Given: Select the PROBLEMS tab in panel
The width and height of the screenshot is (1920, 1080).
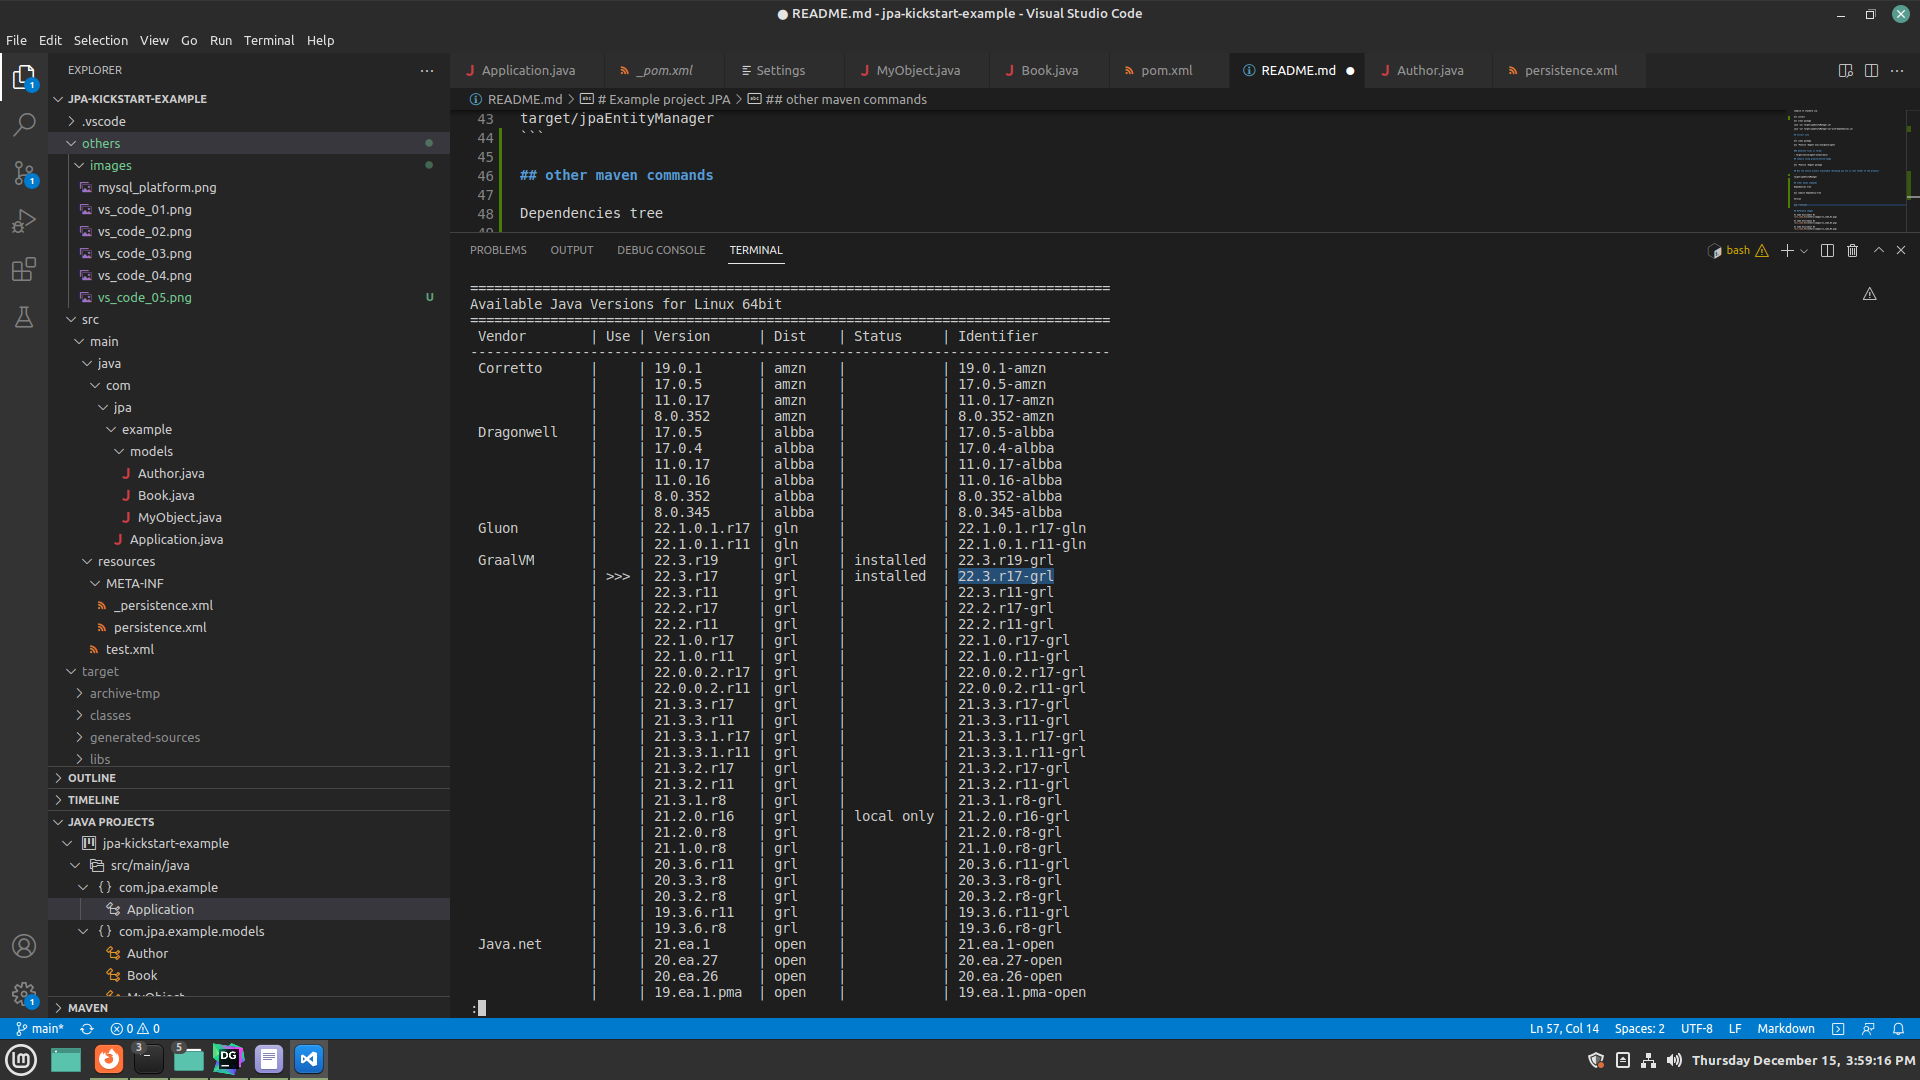Looking at the screenshot, I should point(498,249).
